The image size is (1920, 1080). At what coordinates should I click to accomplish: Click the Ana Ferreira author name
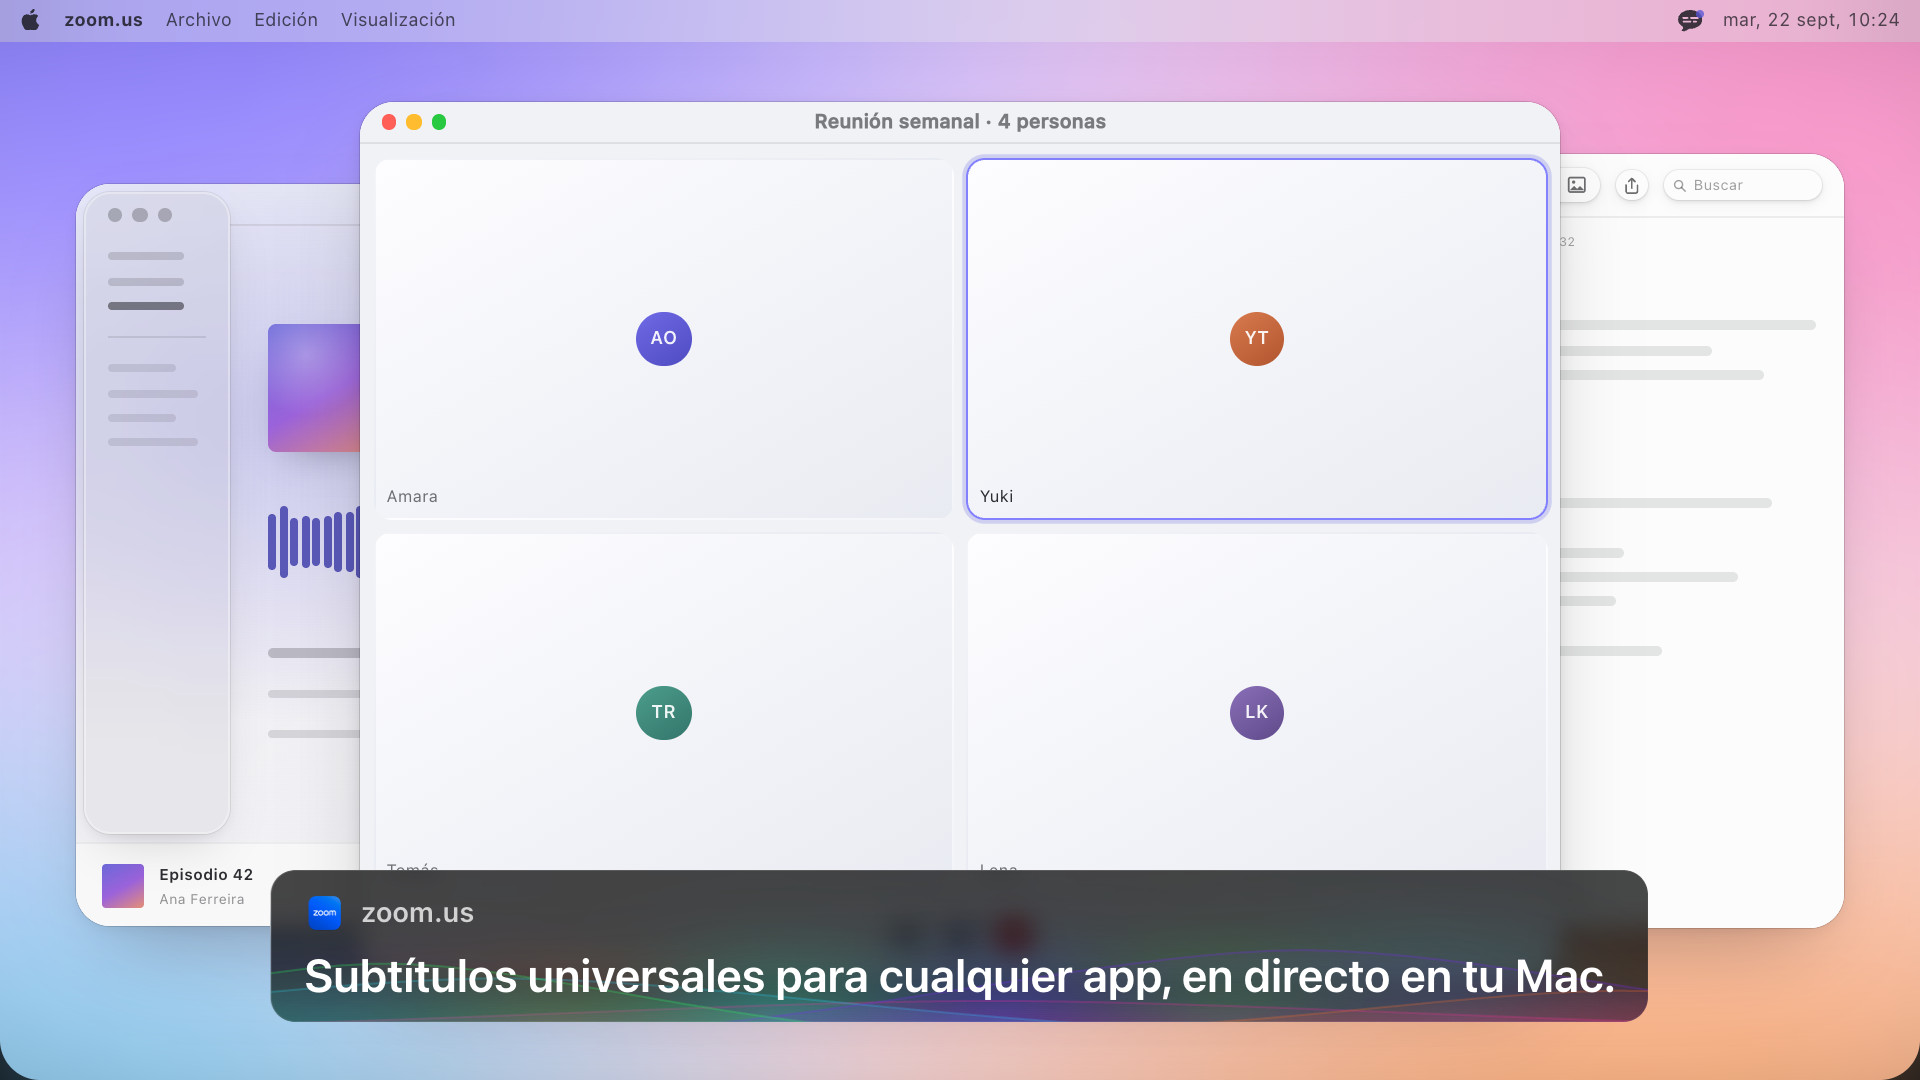(x=202, y=899)
